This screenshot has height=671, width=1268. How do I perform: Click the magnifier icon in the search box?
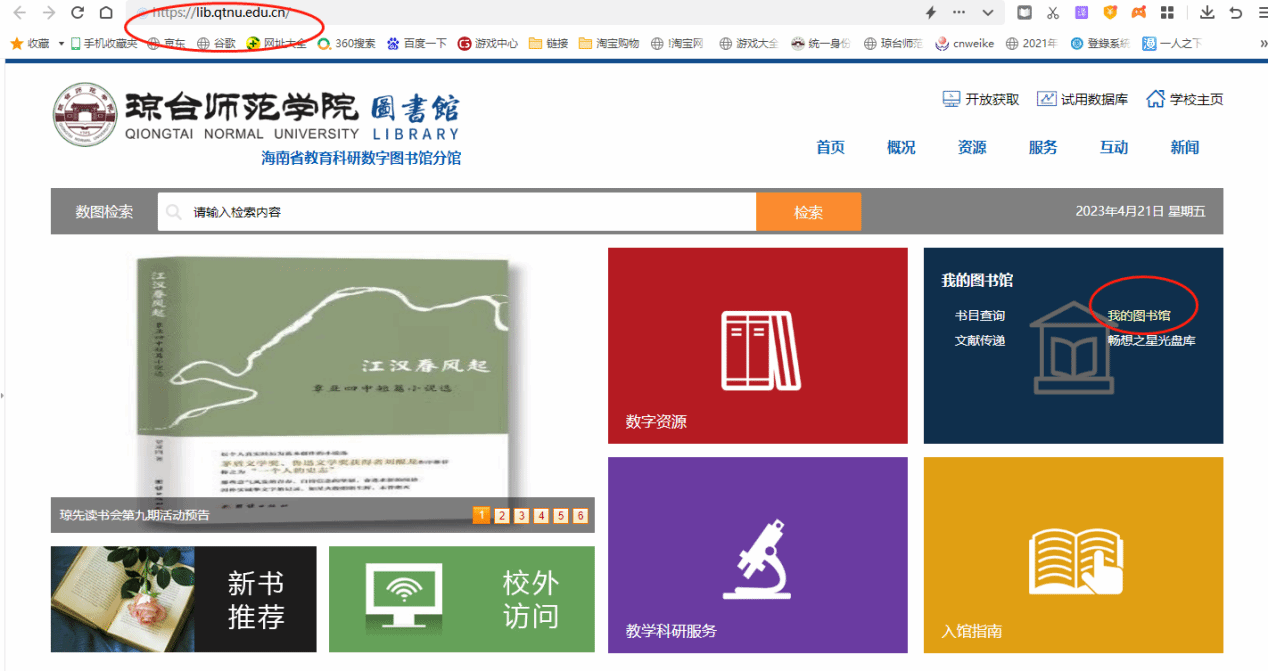click(175, 212)
